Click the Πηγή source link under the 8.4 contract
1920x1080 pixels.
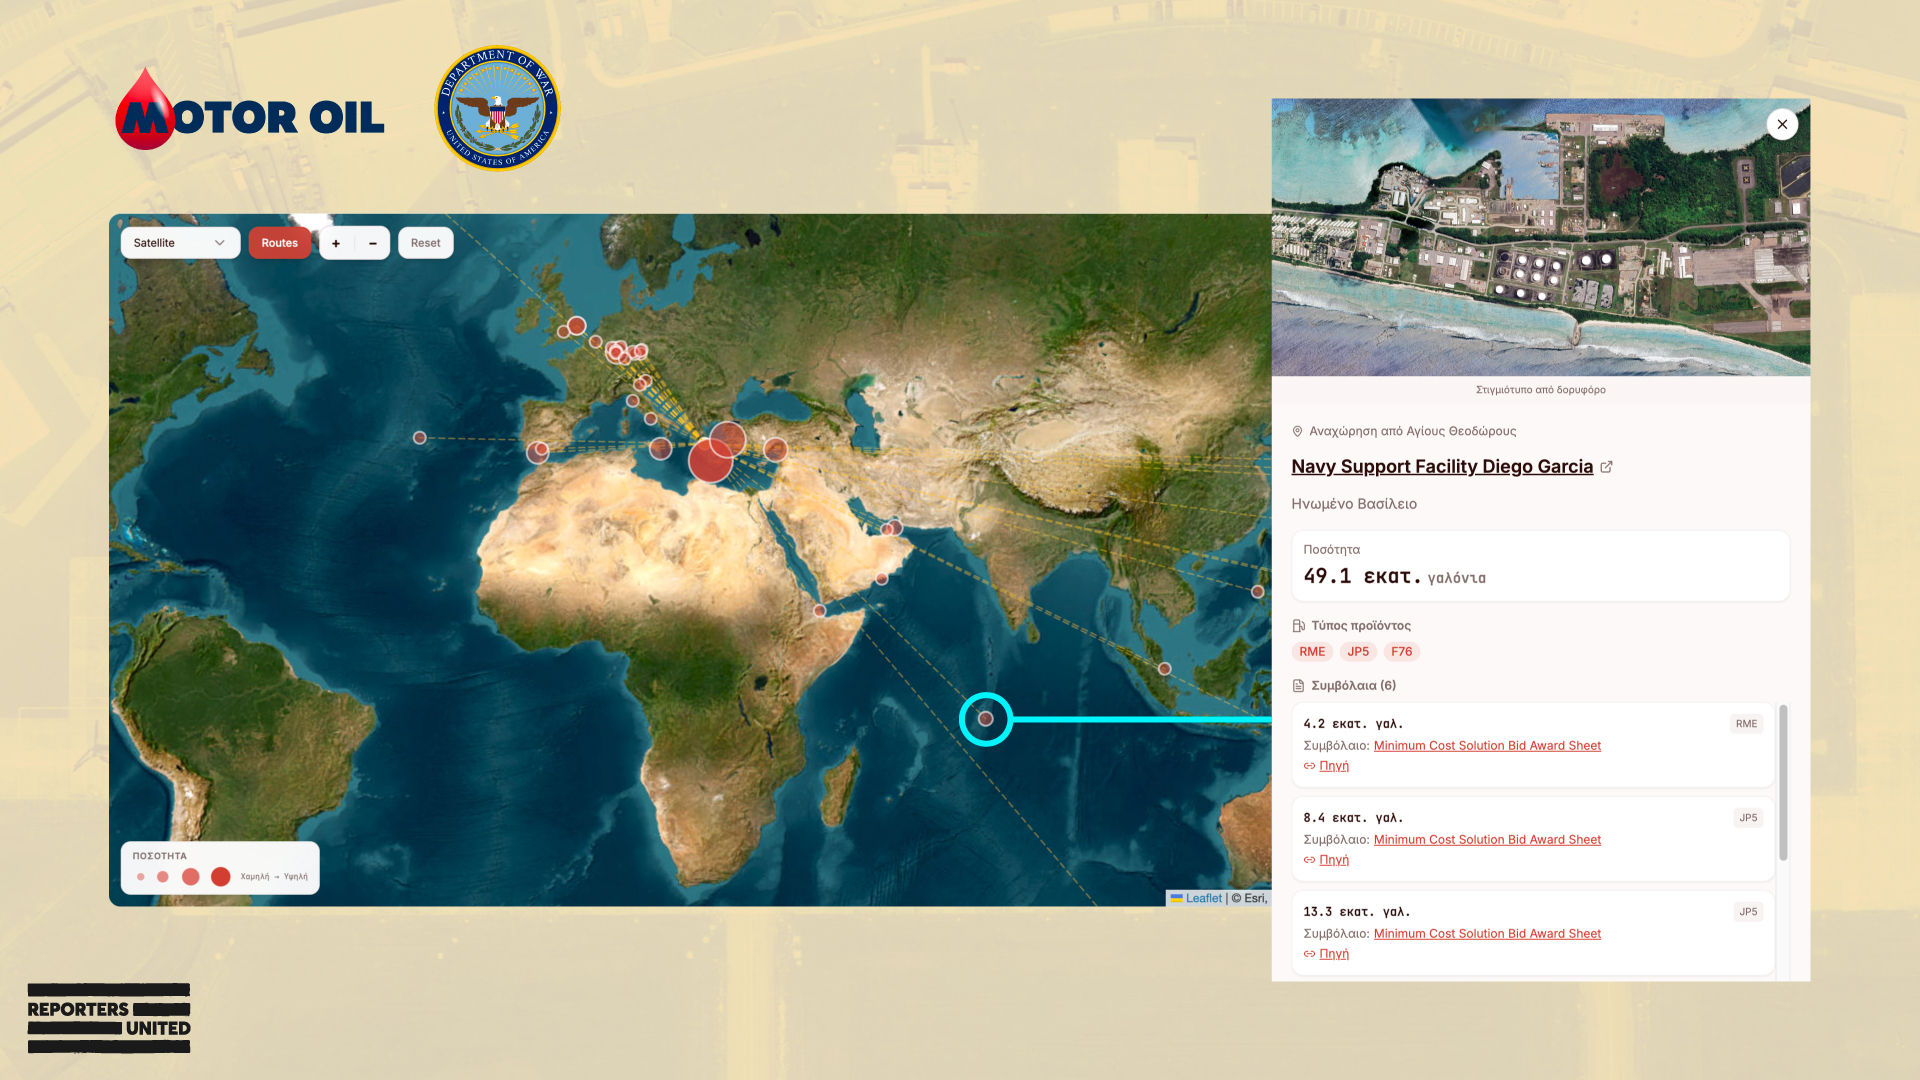[1334, 860]
